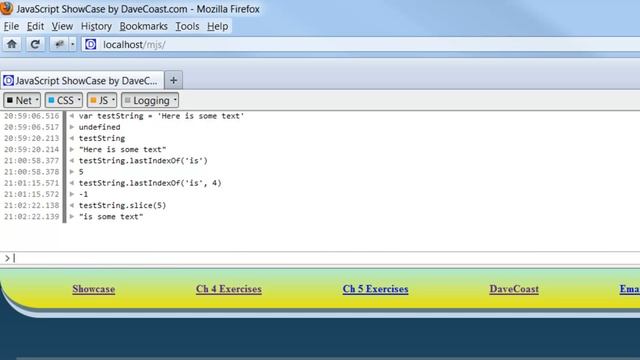Open the View menu
Viewport: 640px width, 360px height.
(62, 26)
